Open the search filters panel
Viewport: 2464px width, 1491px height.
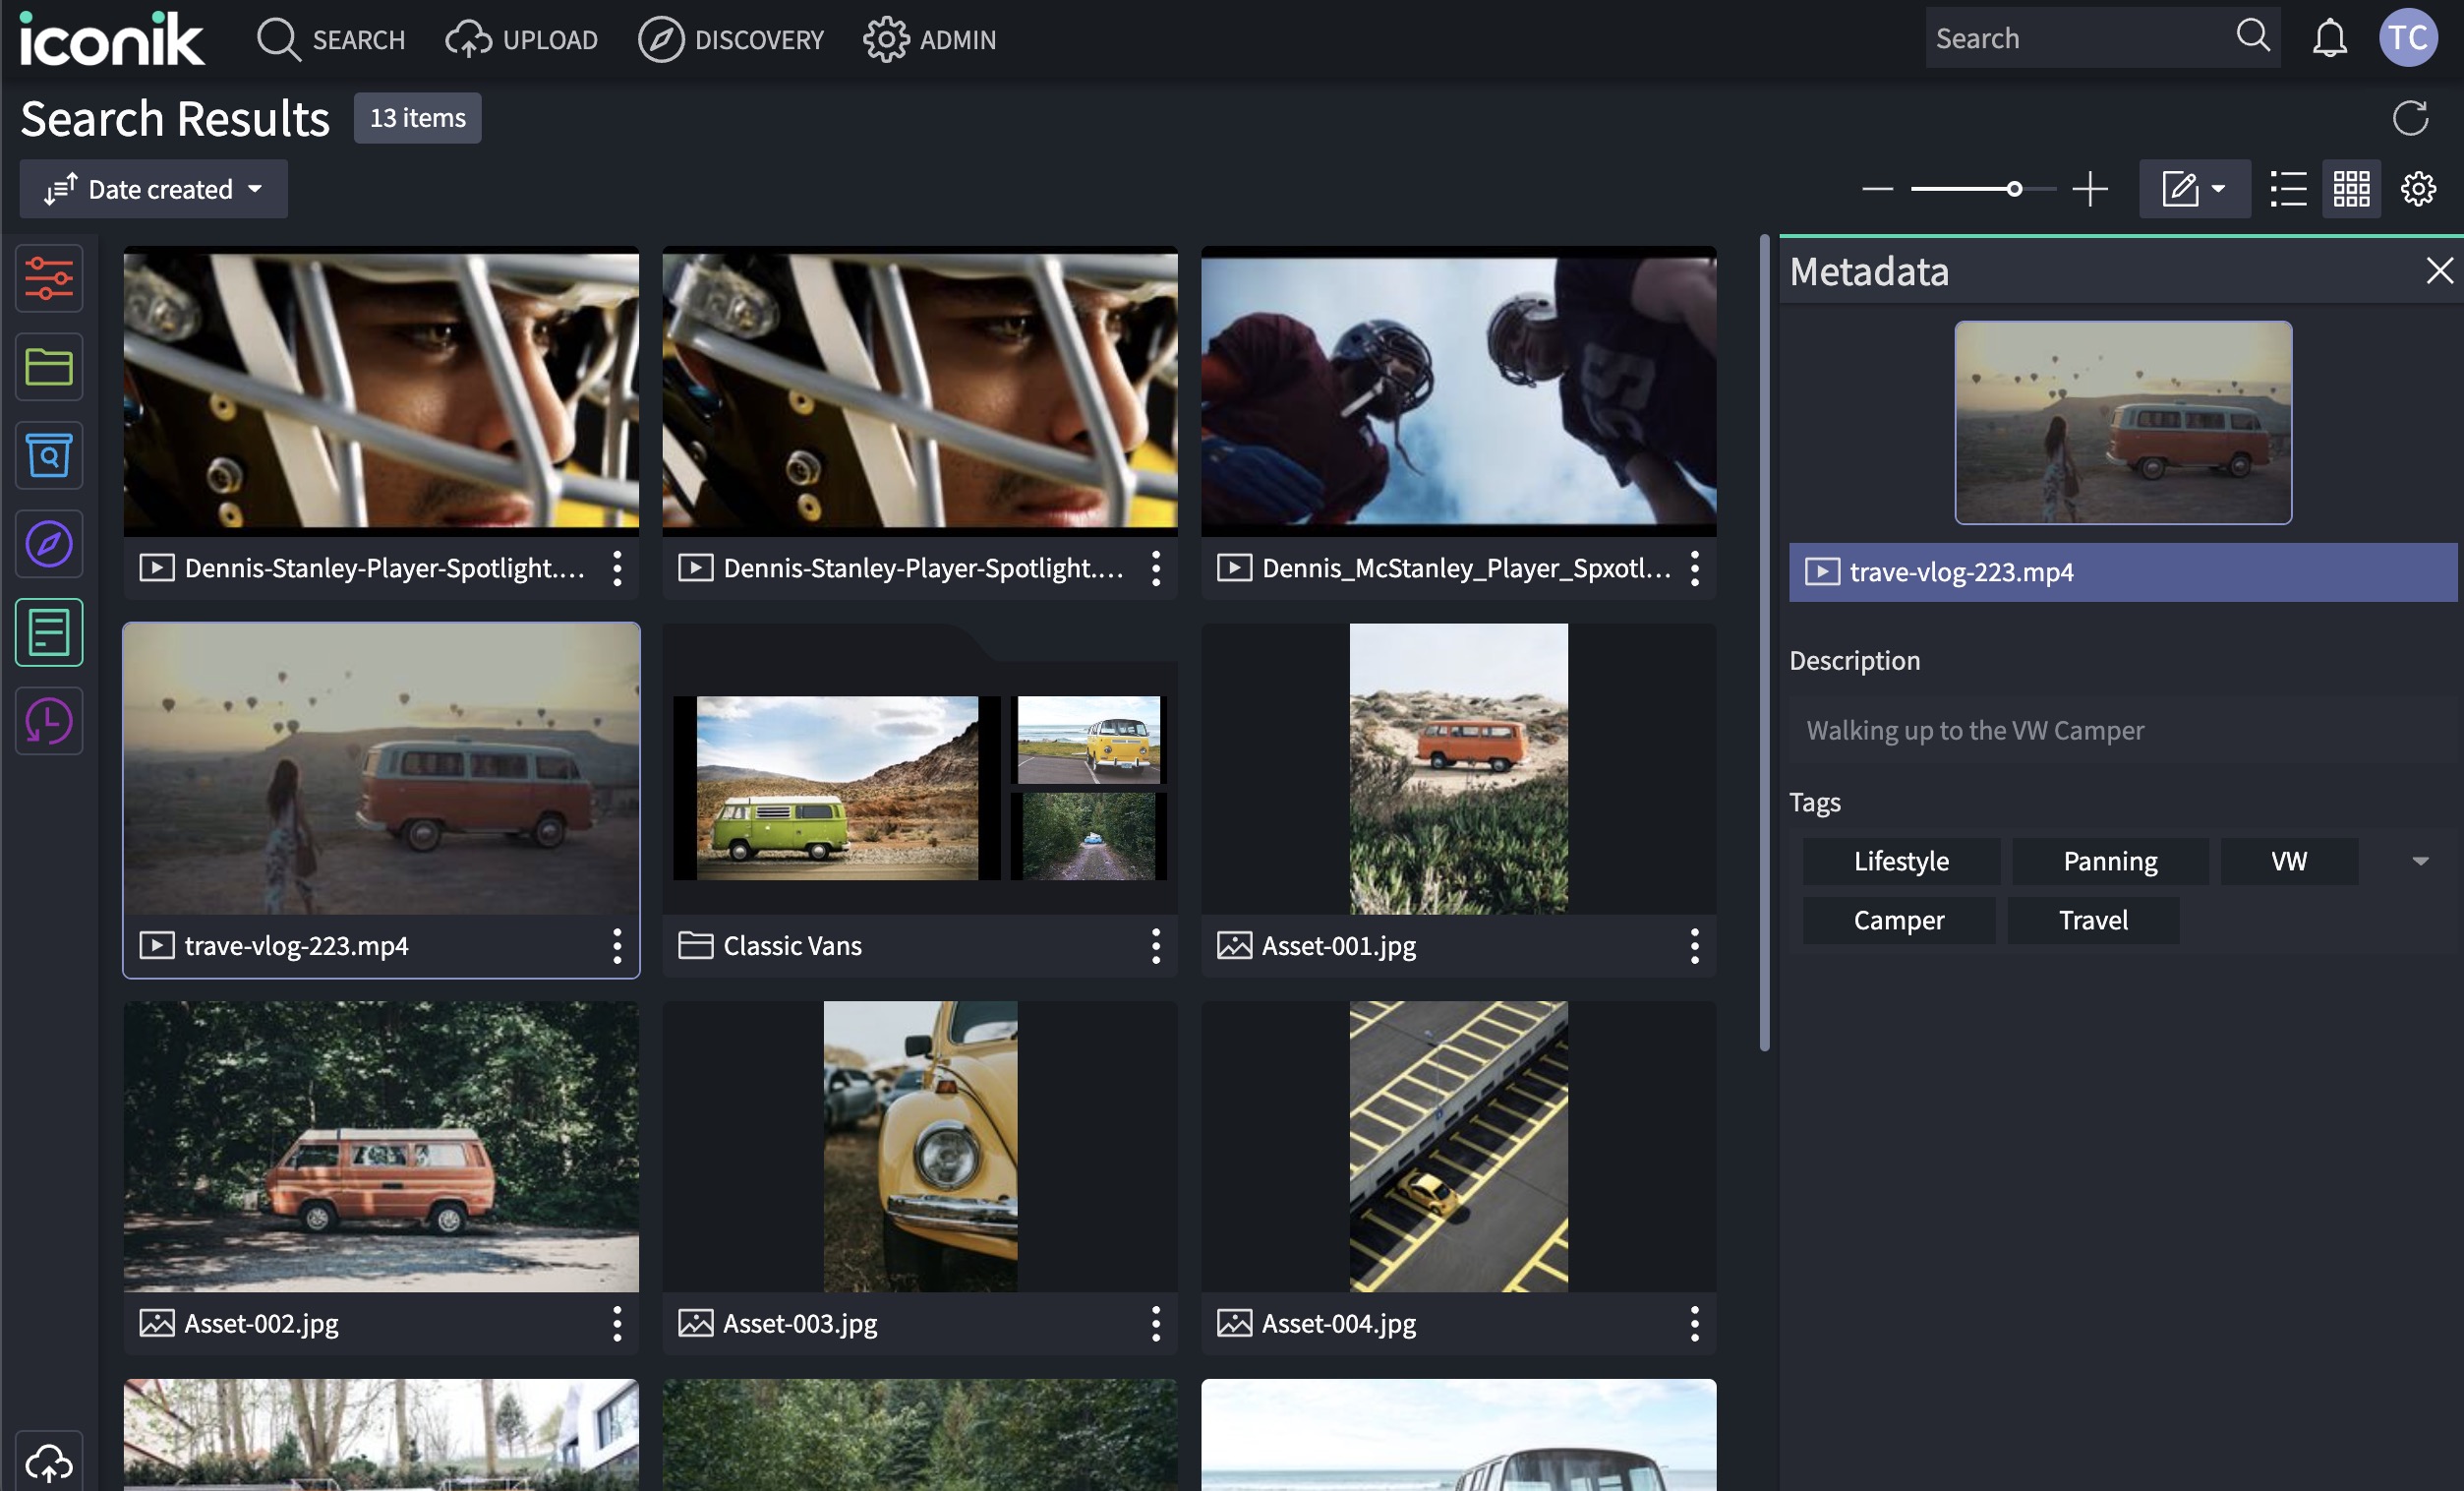tap(48, 278)
